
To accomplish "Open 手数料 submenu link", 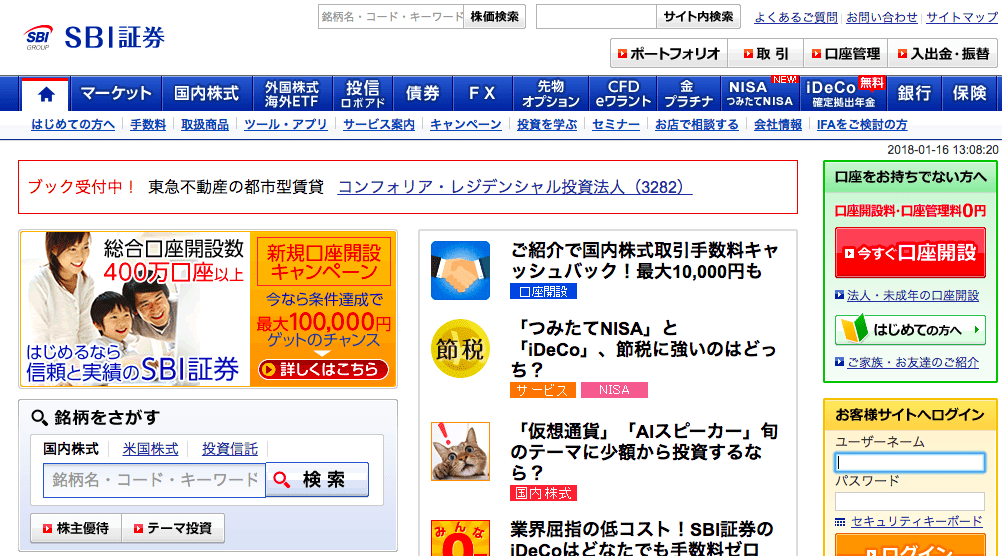I will 148,125.
